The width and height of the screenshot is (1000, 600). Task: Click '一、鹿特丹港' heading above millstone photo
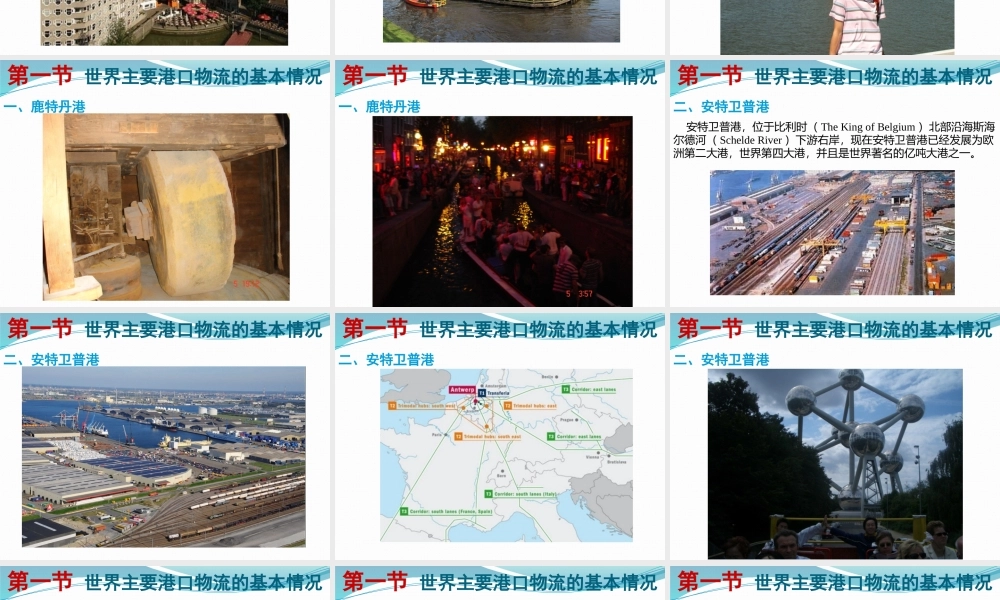45,106
